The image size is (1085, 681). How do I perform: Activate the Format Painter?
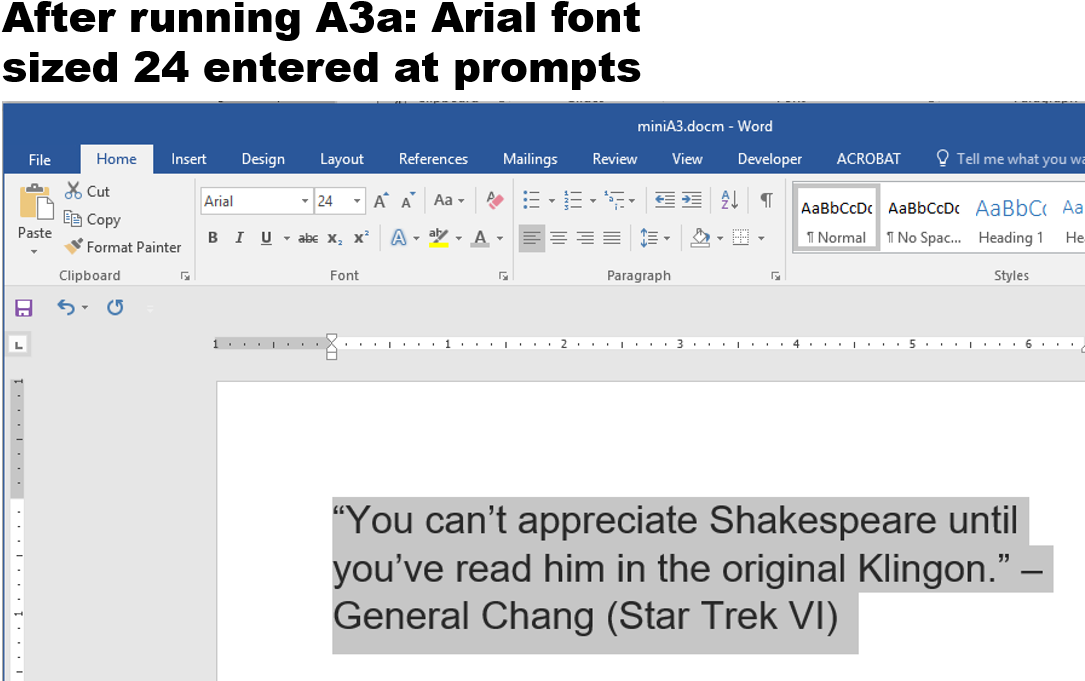point(122,247)
